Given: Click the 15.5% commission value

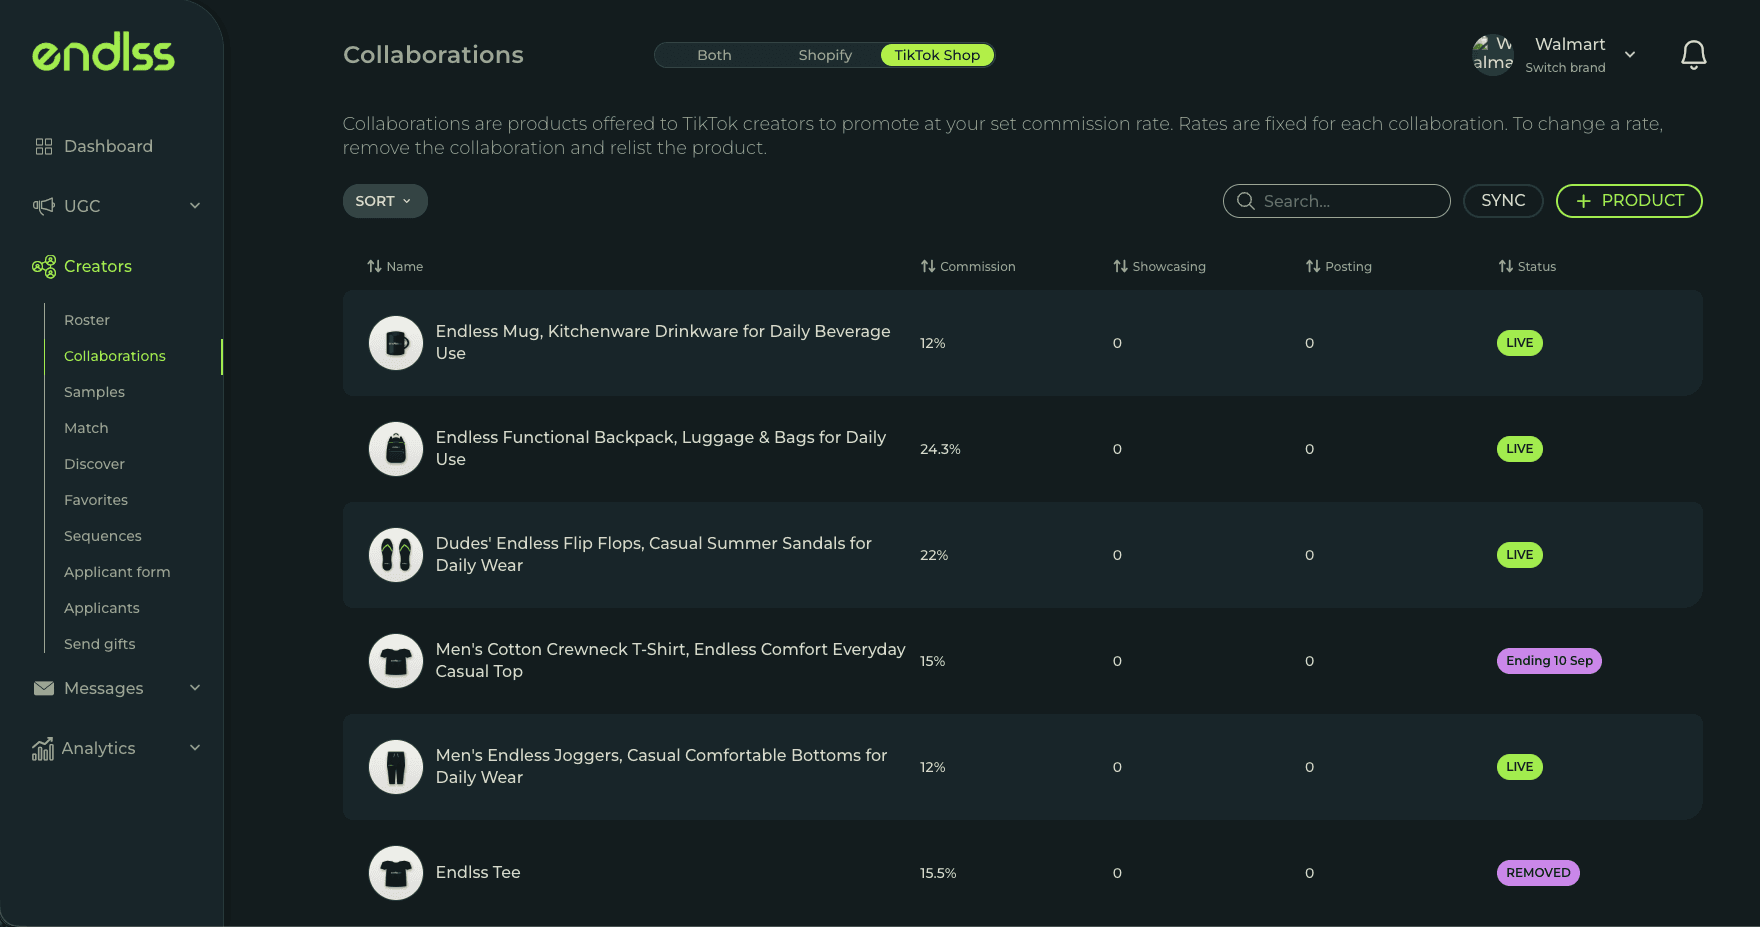Looking at the screenshot, I should tap(938, 873).
